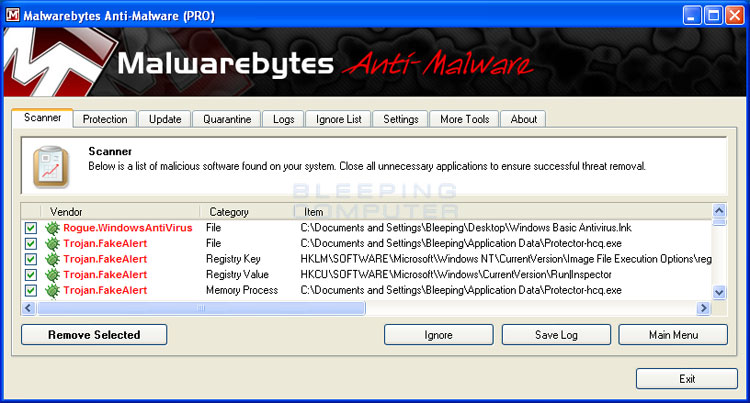Maximize the Malwarebytes window
The image size is (750, 403).
point(713,15)
